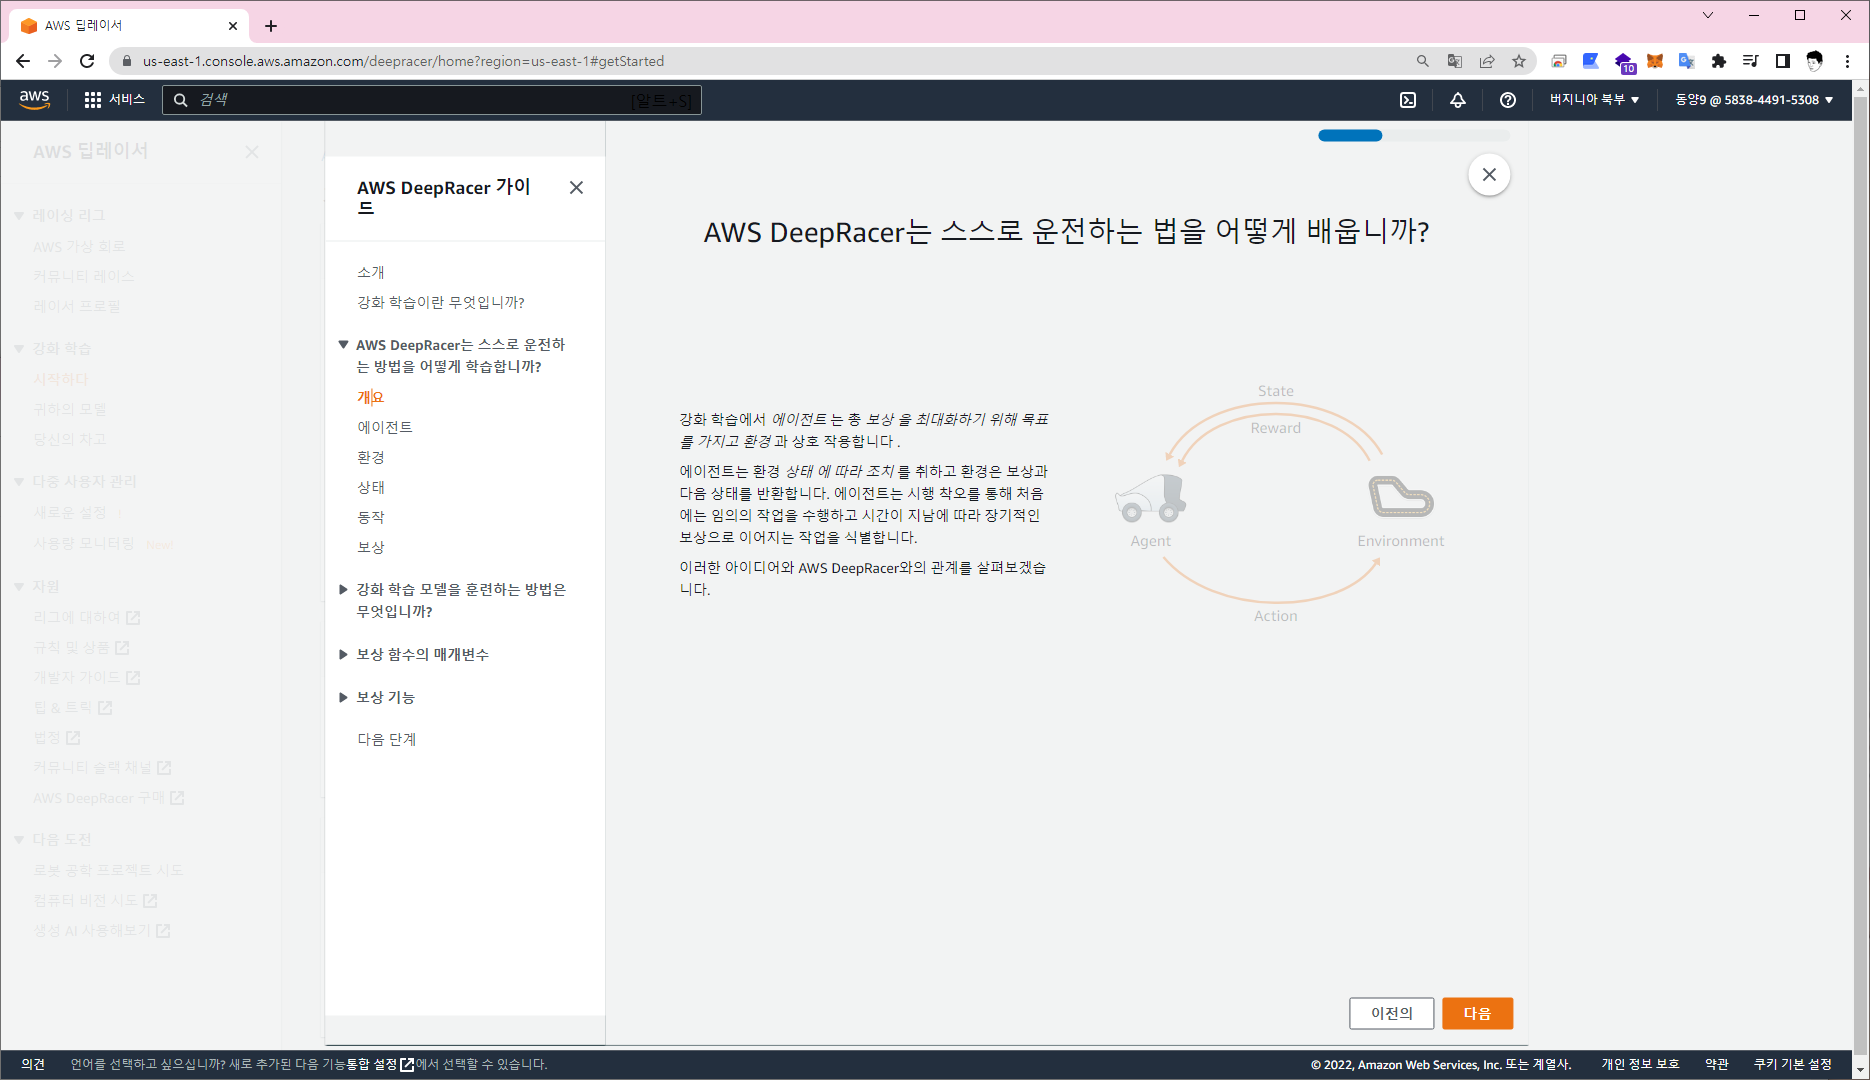
Task: Expand 강화 학습 모델을 훈련하는 방법은 section
Action: (343, 590)
